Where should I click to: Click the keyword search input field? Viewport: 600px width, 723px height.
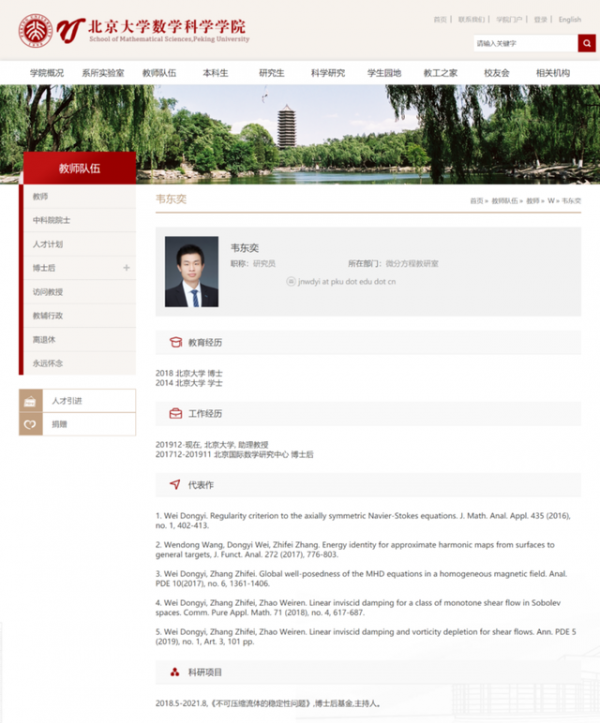pos(524,43)
